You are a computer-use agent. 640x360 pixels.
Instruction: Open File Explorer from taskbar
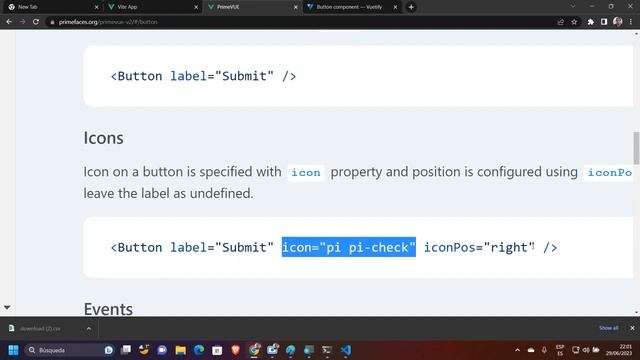point(180,350)
